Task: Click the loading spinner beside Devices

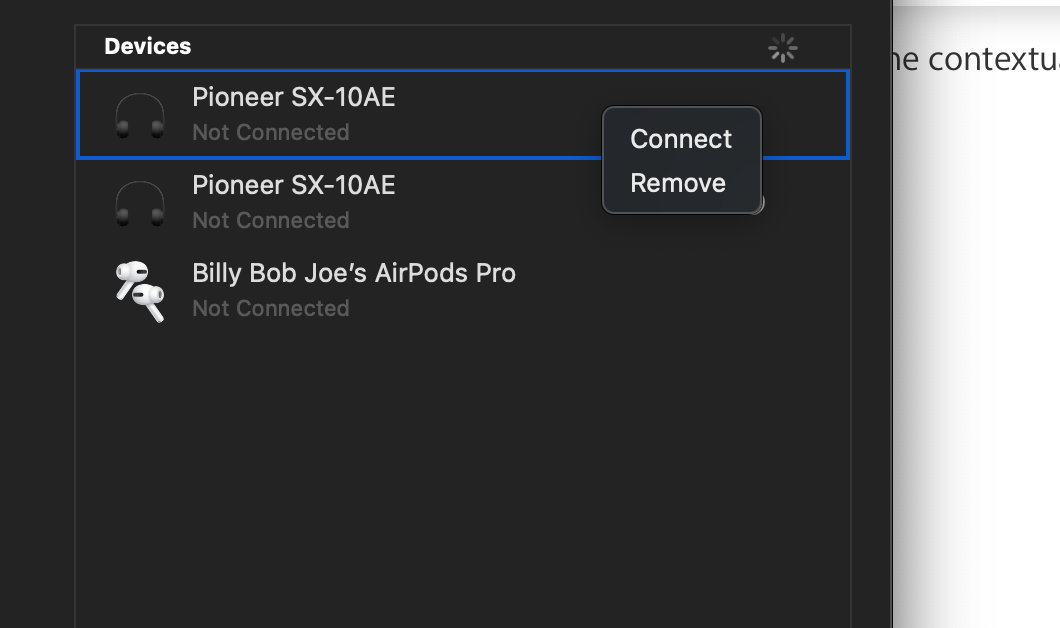Action: click(782, 47)
